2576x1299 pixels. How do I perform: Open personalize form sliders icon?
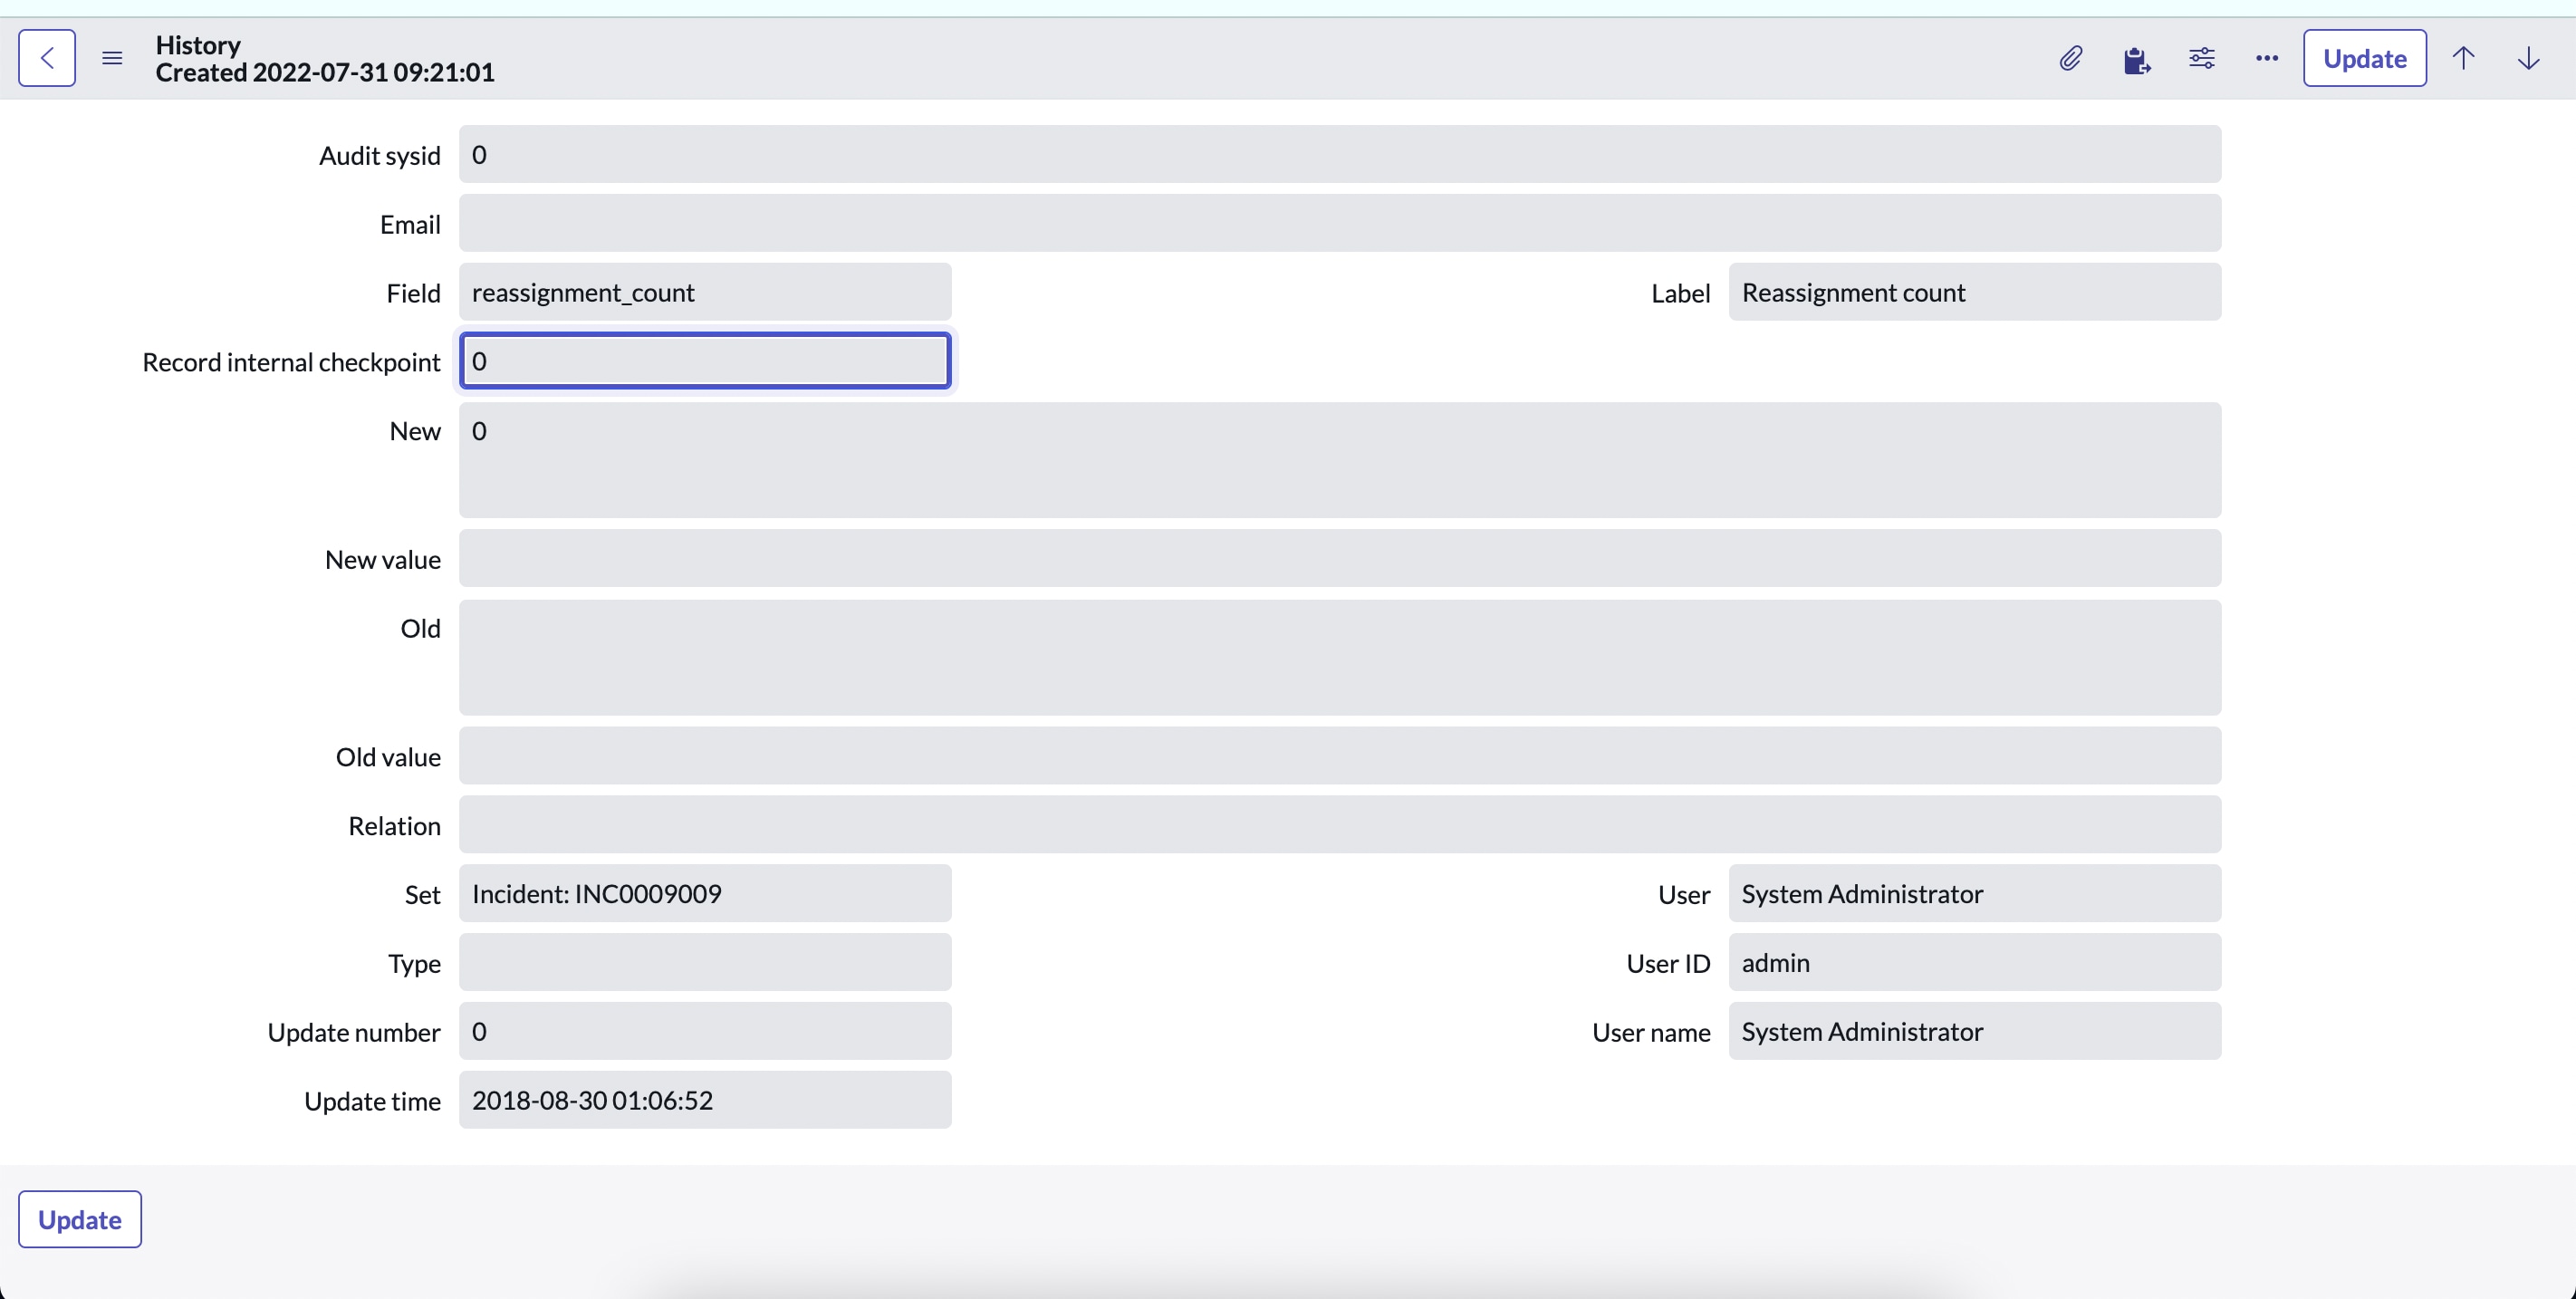click(2202, 58)
